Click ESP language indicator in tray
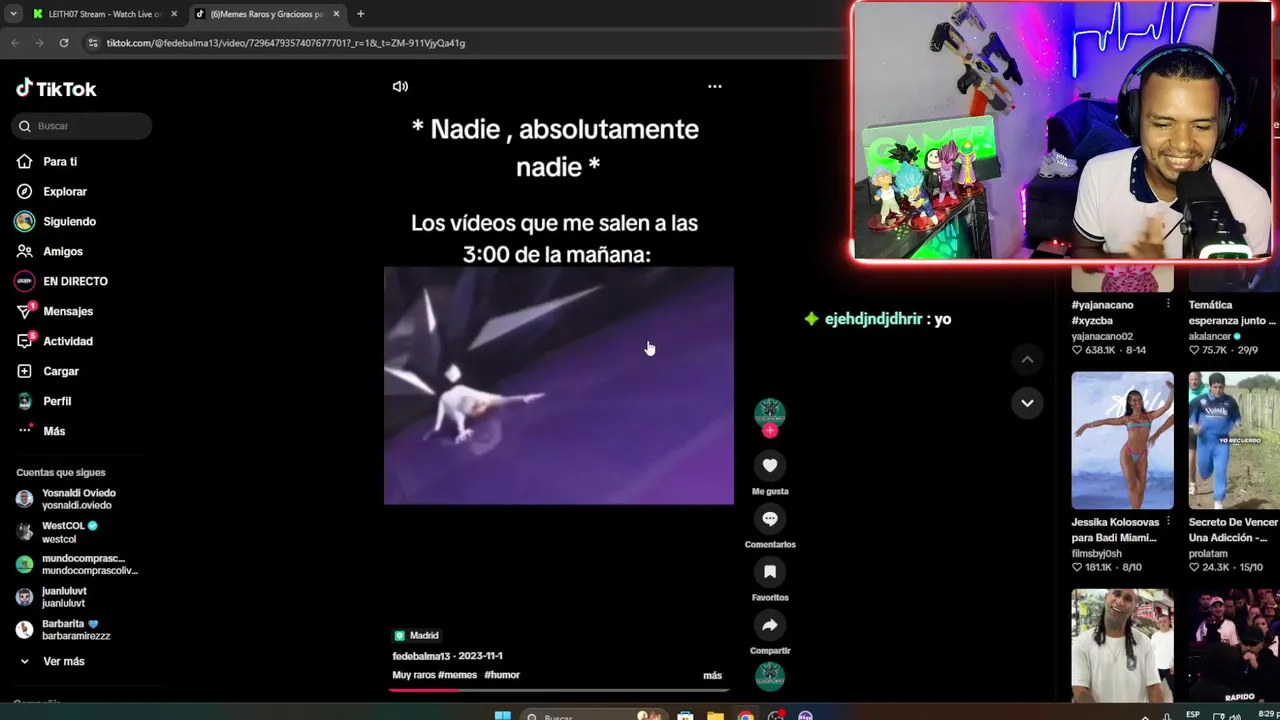Viewport: 1280px width, 720px height. 1193,715
